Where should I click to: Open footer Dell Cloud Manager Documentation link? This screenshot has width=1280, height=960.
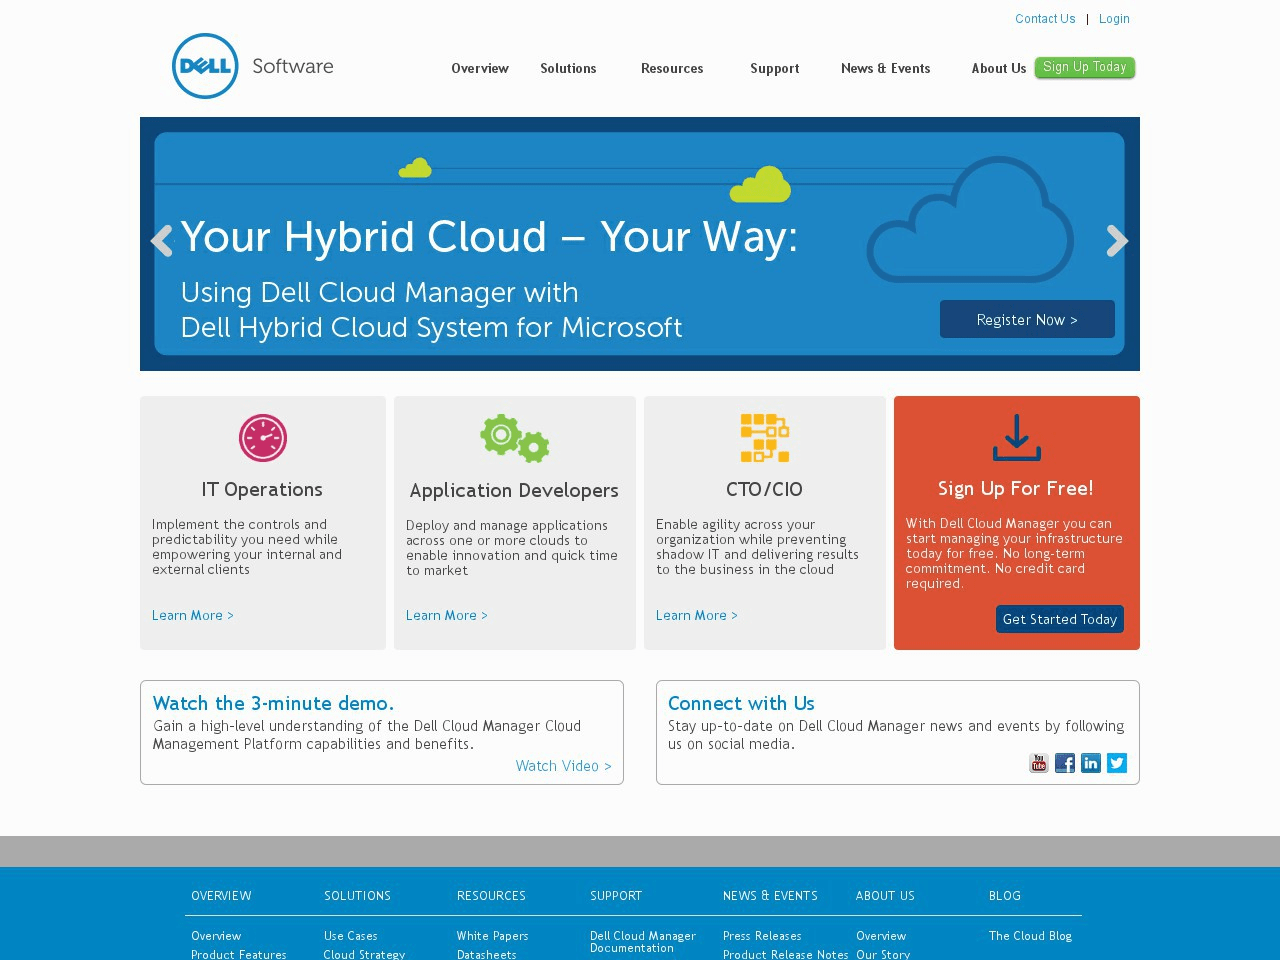[x=643, y=942]
